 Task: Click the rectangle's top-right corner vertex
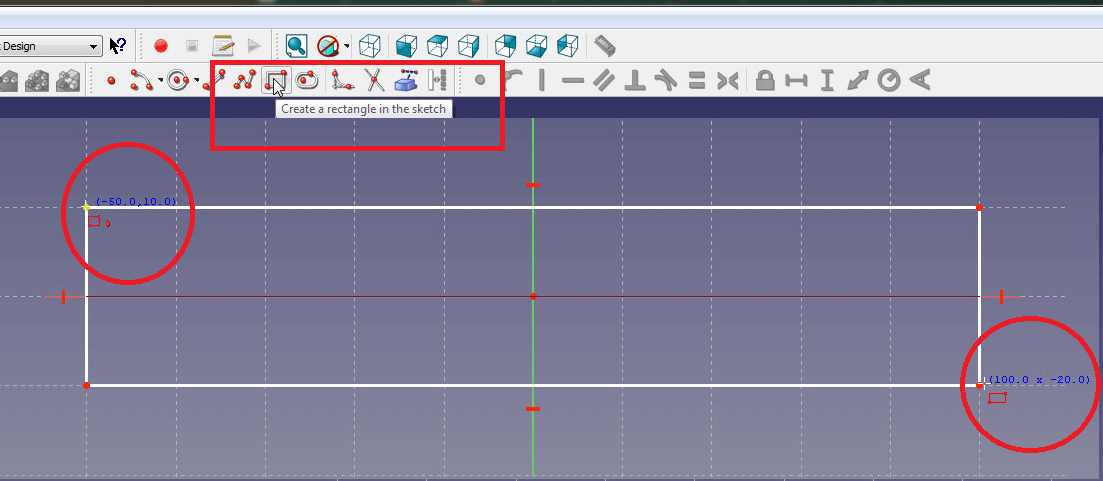(x=979, y=207)
